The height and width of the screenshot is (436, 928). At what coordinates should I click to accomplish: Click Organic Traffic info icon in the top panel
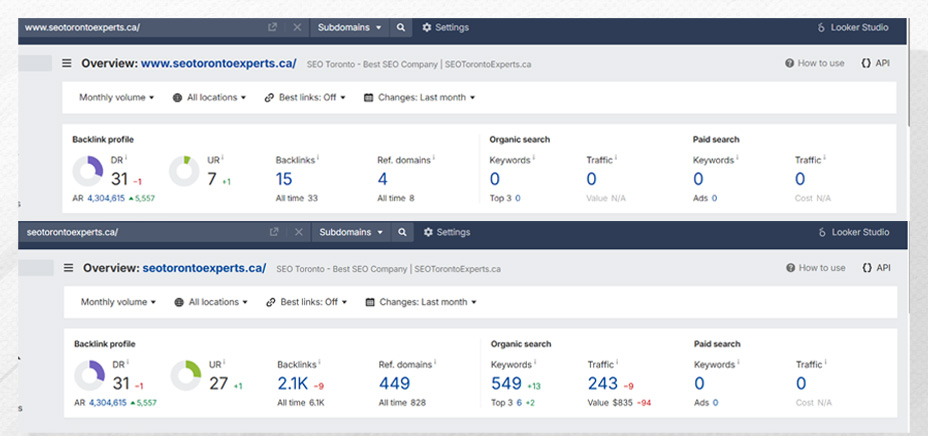coord(616,158)
